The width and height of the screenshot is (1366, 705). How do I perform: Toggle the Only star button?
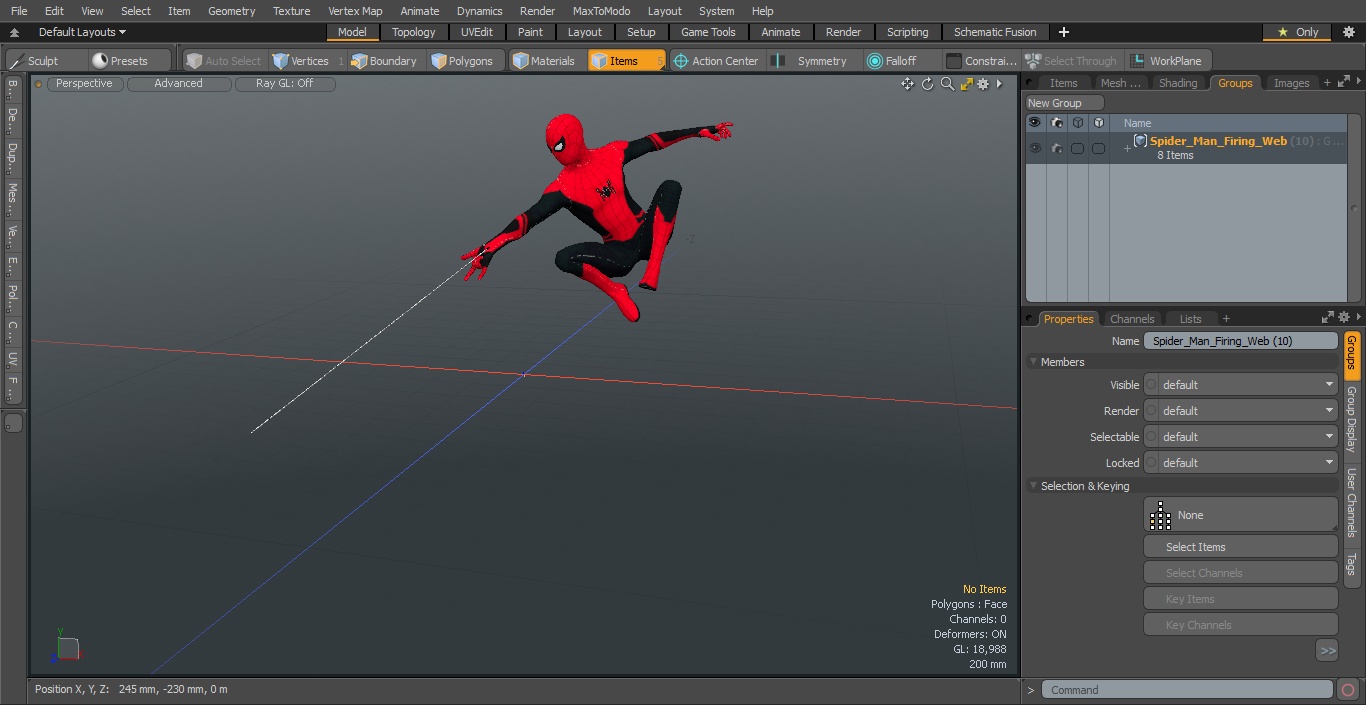point(1297,32)
